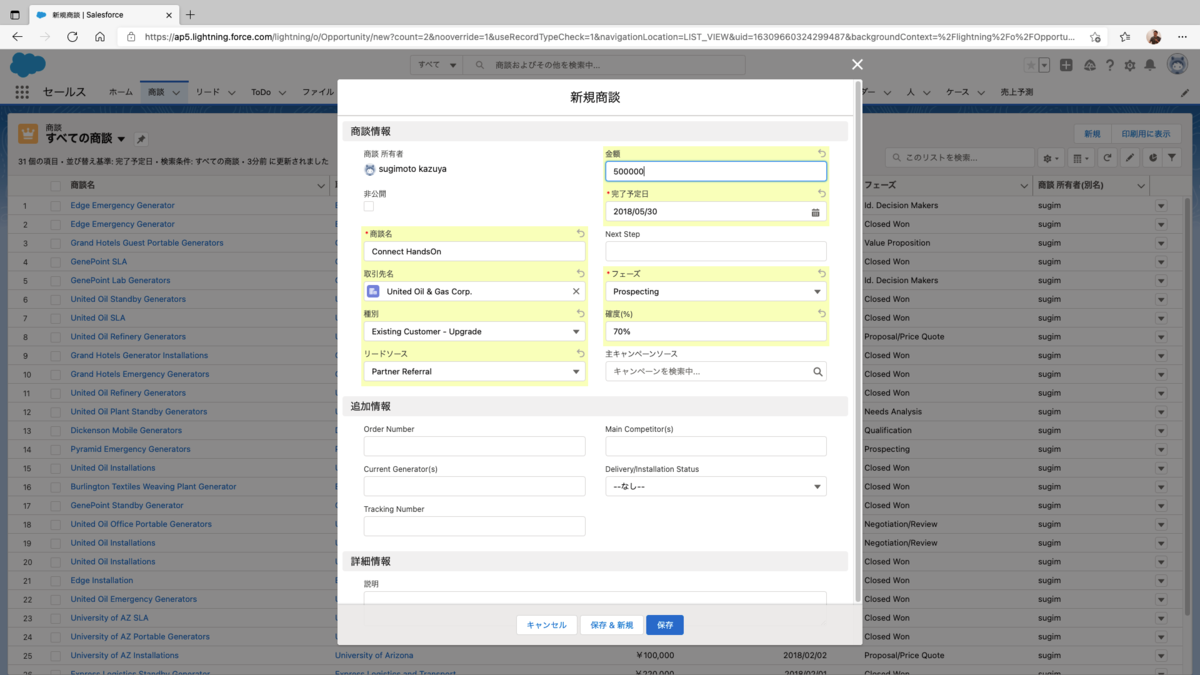Open the ToDo navigation tab
This screenshot has height=675, width=1200.
(261, 92)
